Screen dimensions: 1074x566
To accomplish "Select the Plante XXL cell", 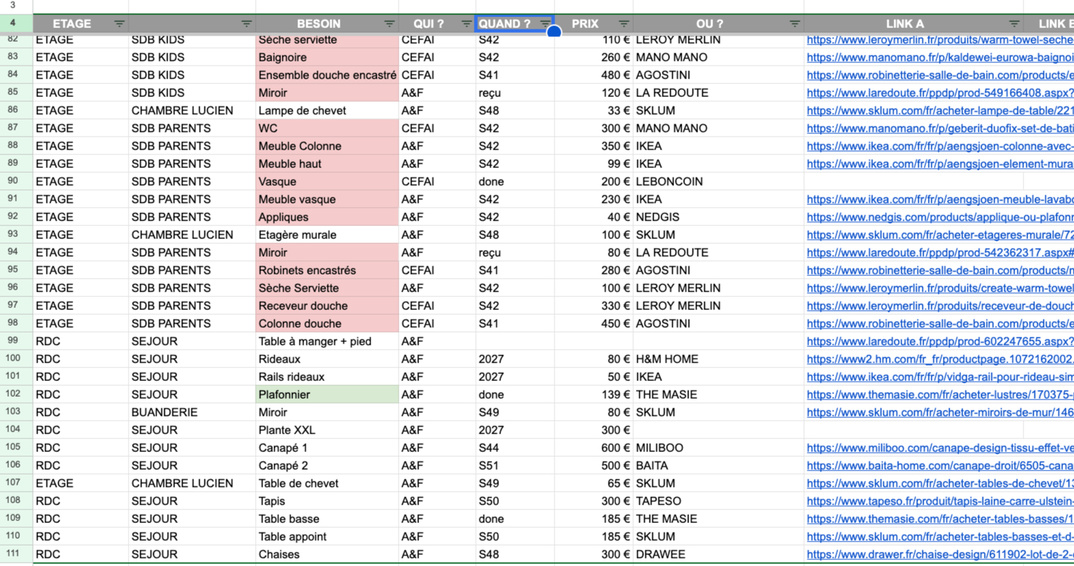I will (327, 430).
